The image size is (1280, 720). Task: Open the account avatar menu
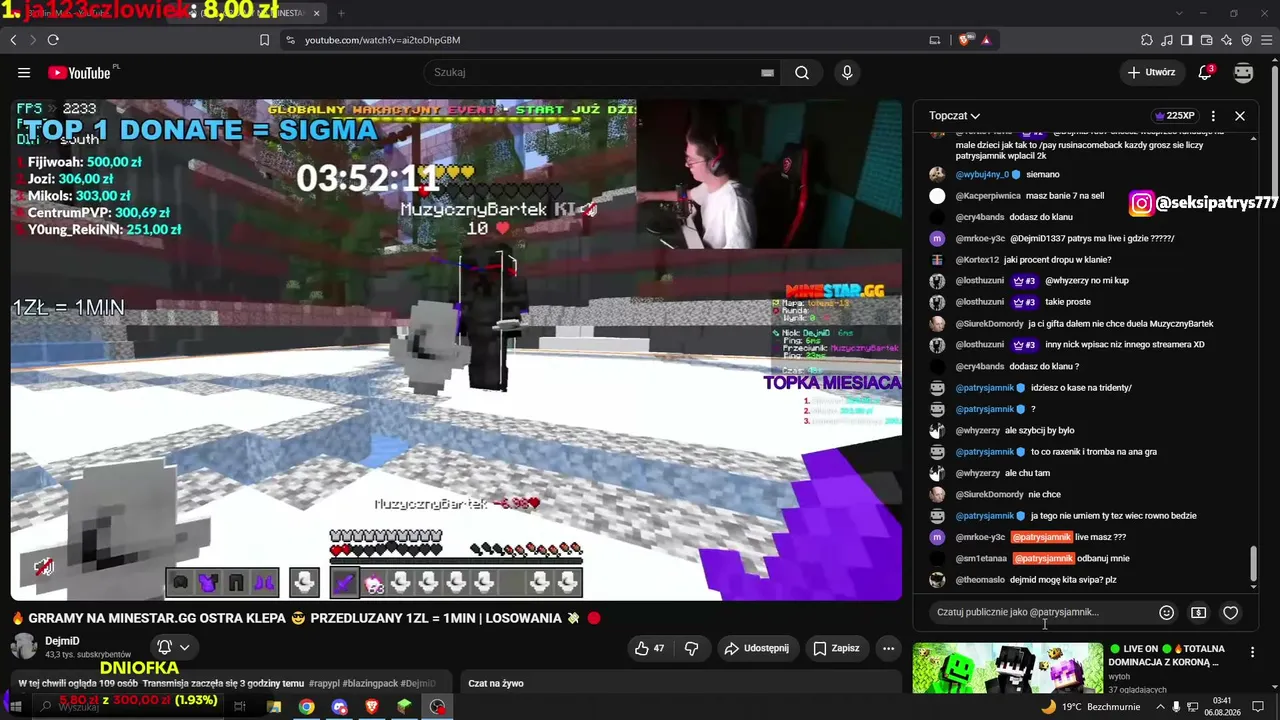(x=1244, y=72)
